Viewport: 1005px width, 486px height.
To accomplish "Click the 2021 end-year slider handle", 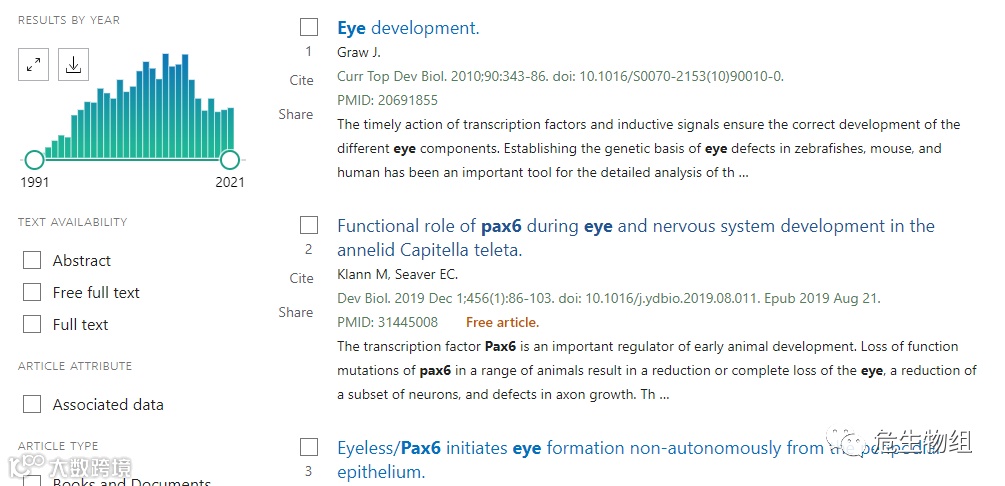I will (x=230, y=160).
